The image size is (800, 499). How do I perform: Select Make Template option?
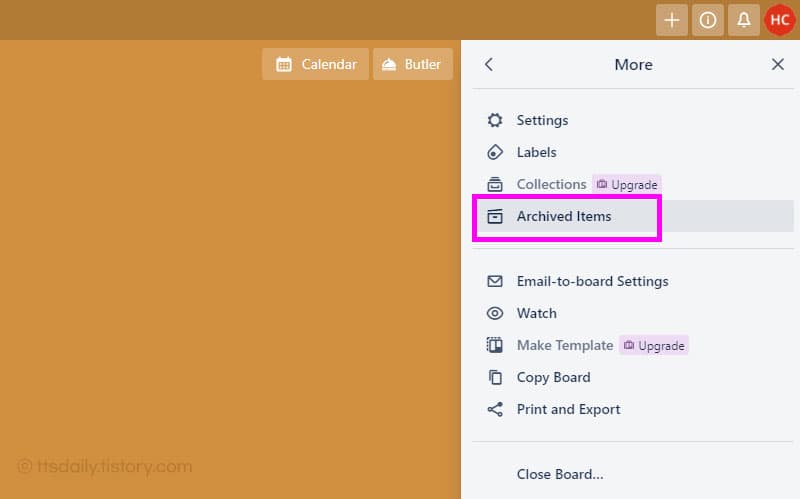tap(565, 345)
